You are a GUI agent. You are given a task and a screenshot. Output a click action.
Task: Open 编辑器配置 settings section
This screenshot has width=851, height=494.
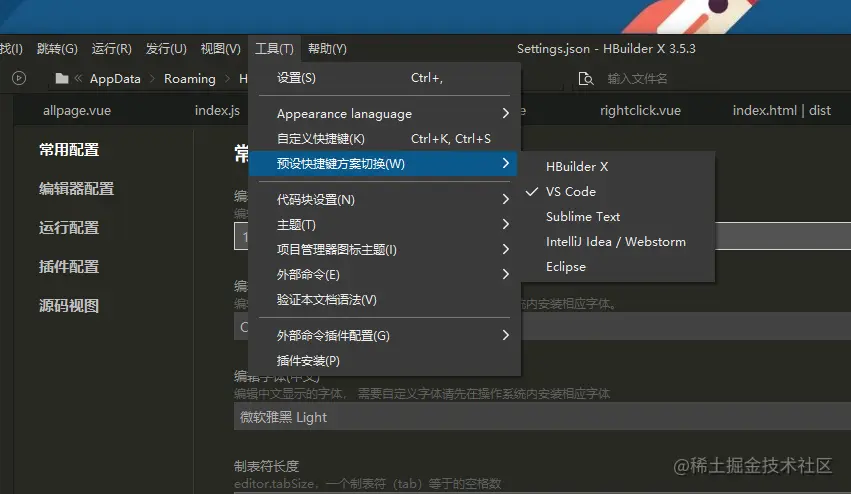coord(77,189)
